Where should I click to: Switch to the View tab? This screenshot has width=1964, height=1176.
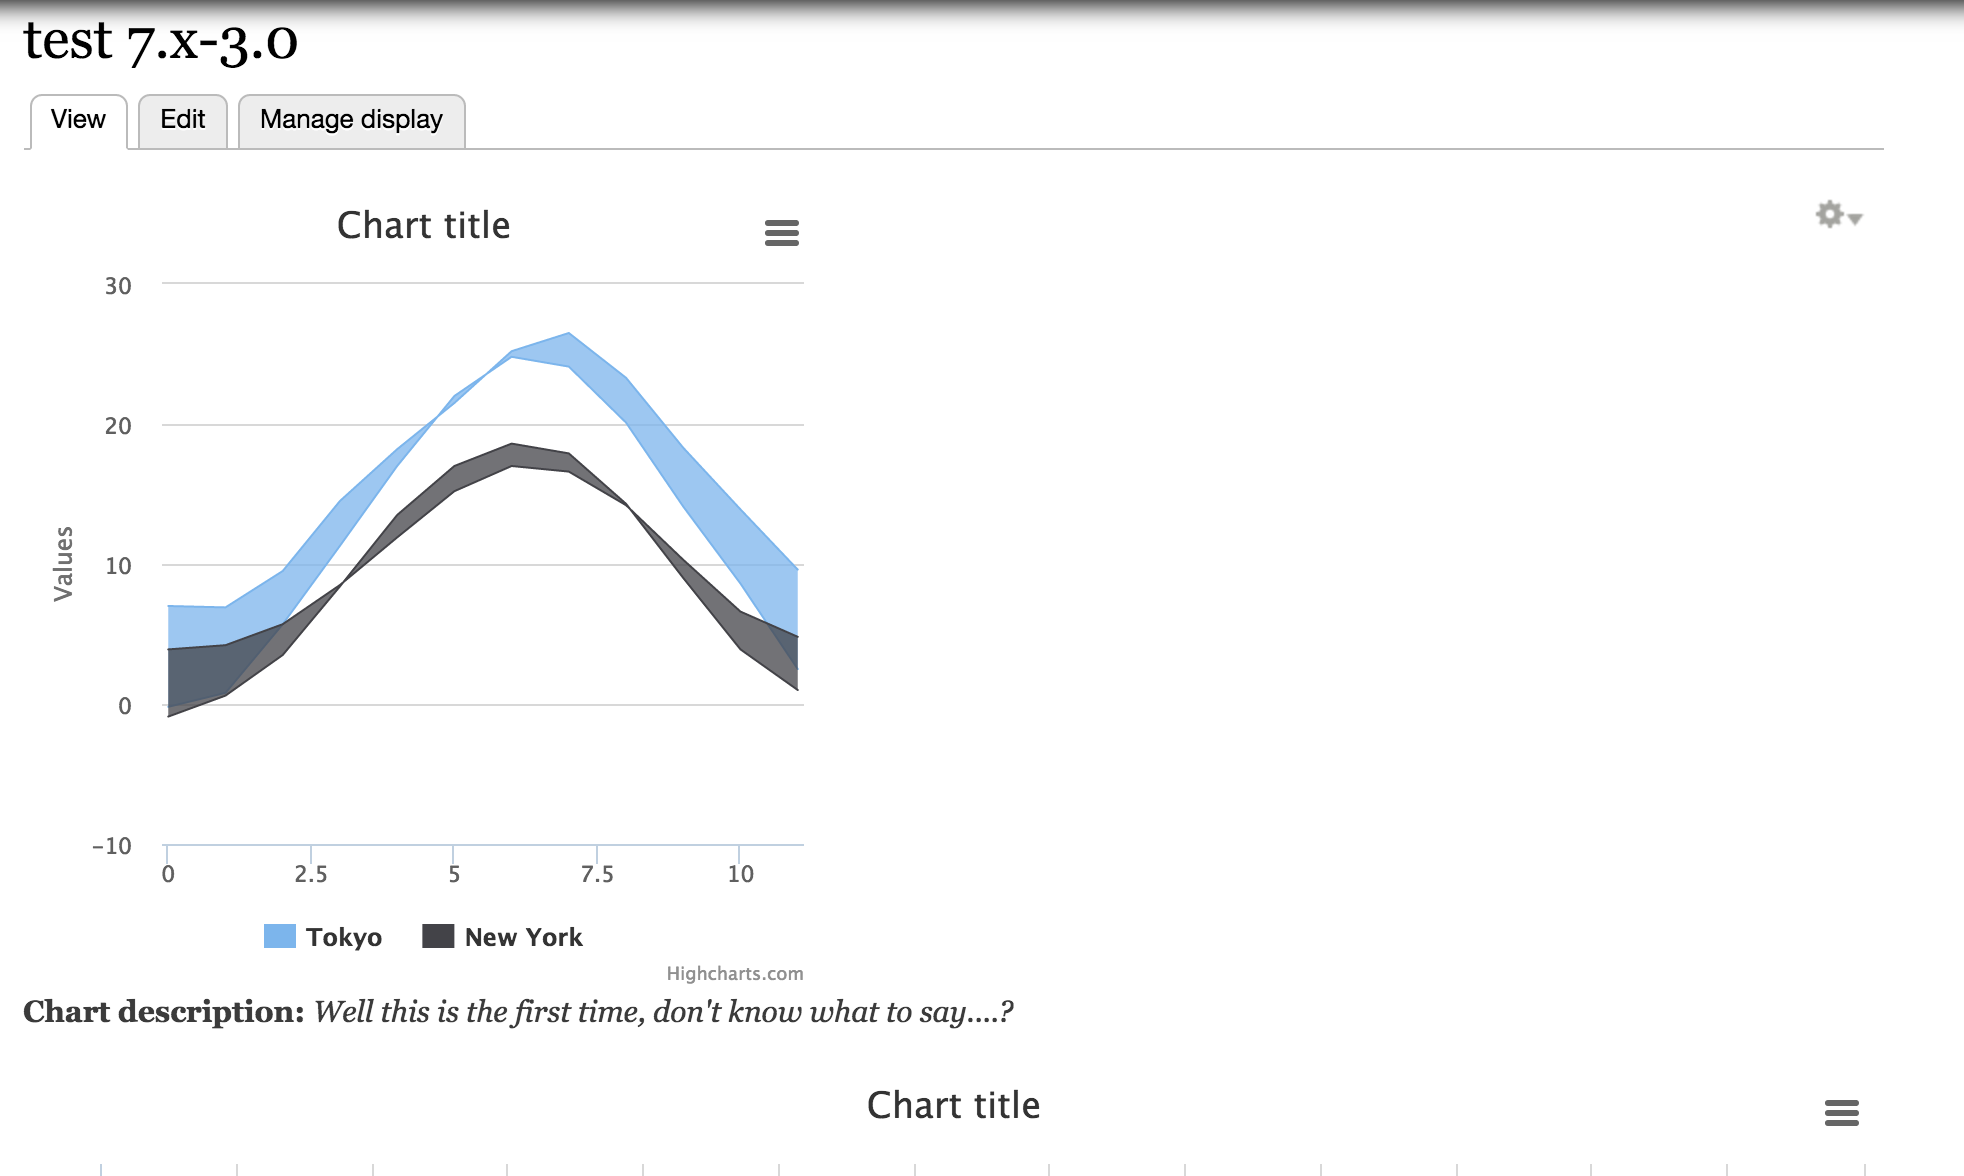click(78, 120)
